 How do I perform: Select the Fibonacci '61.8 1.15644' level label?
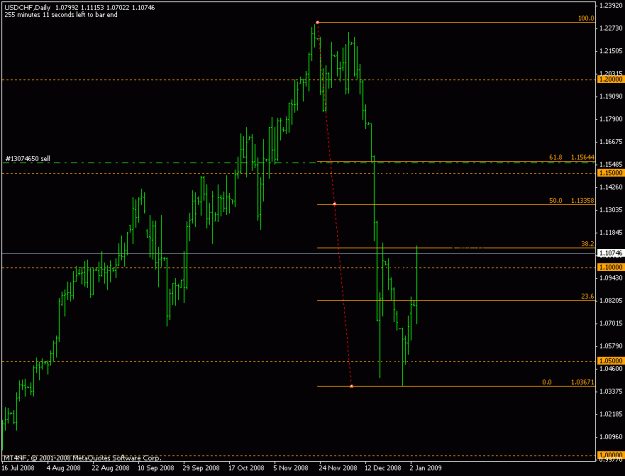coord(572,157)
